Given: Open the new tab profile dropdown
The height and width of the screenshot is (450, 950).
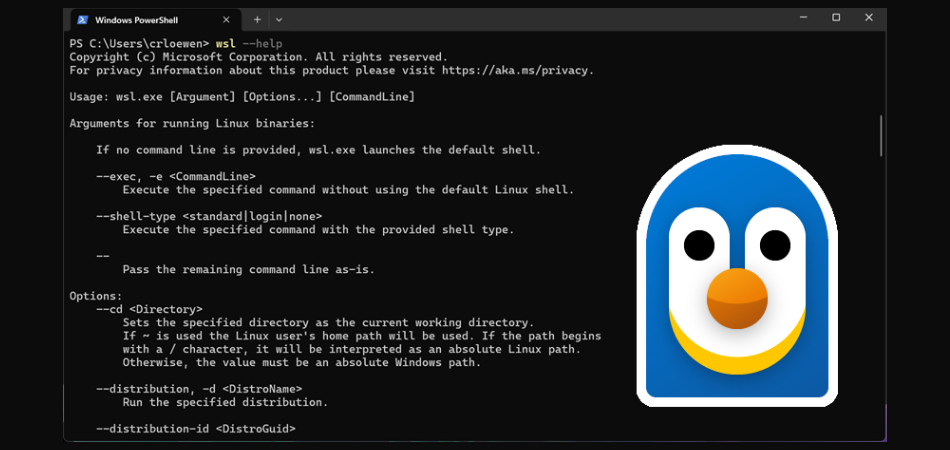Looking at the screenshot, I should coord(279,20).
